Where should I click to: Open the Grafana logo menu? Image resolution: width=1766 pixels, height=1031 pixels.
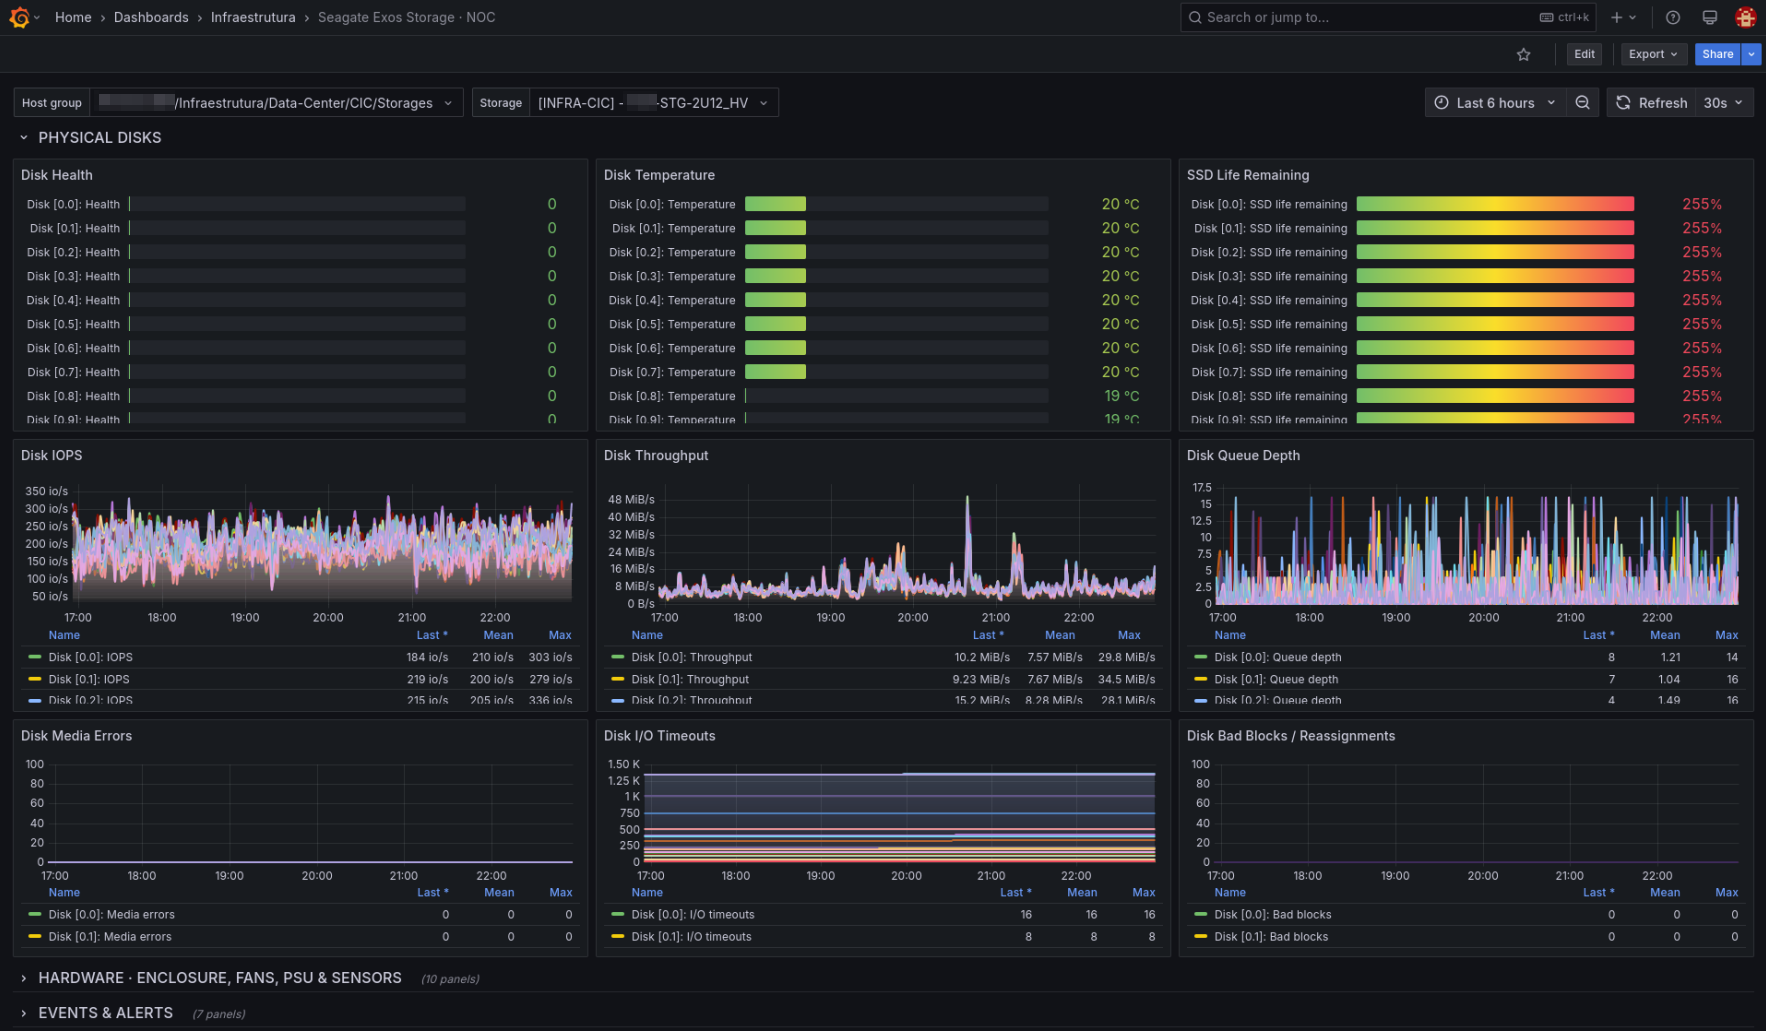[x=19, y=17]
